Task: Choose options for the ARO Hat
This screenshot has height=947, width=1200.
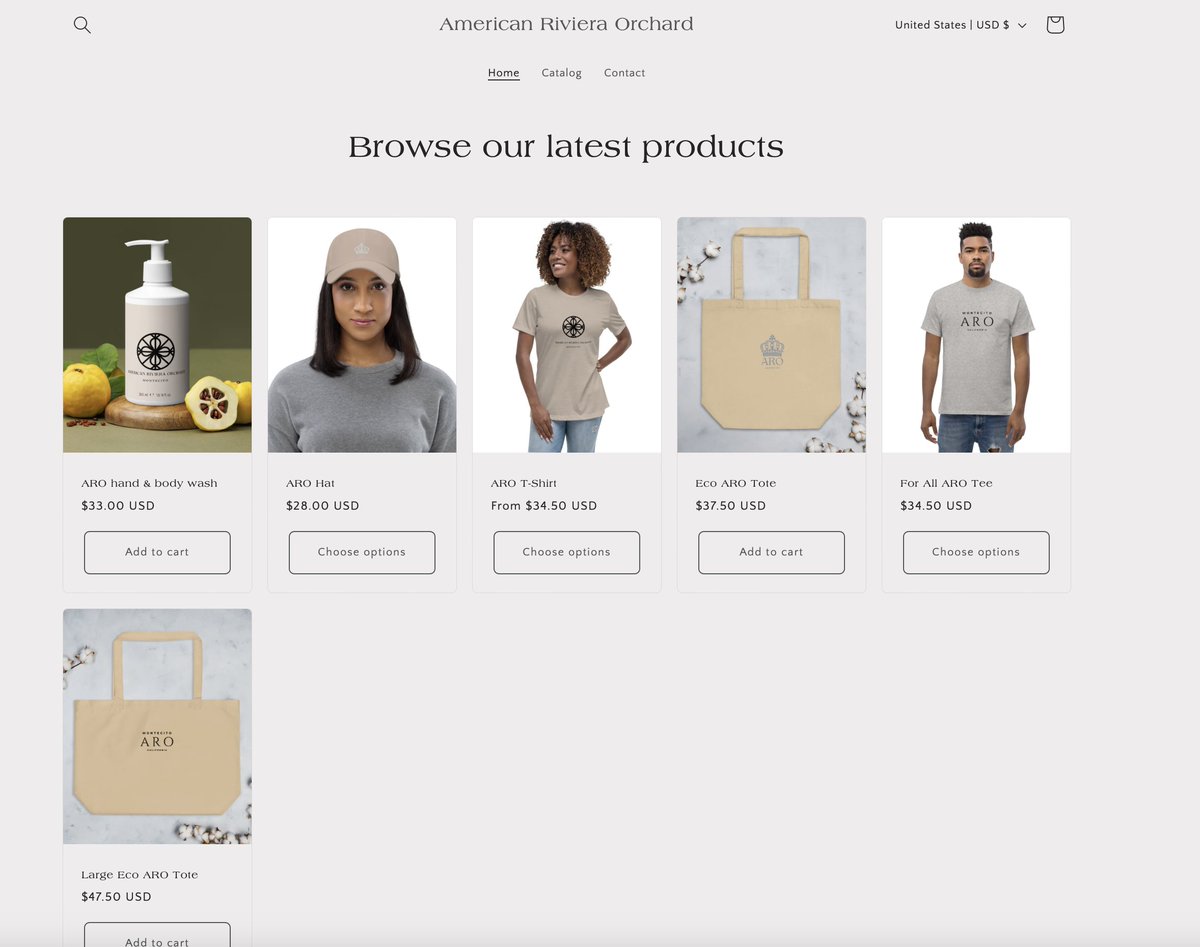Action: pos(362,552)
